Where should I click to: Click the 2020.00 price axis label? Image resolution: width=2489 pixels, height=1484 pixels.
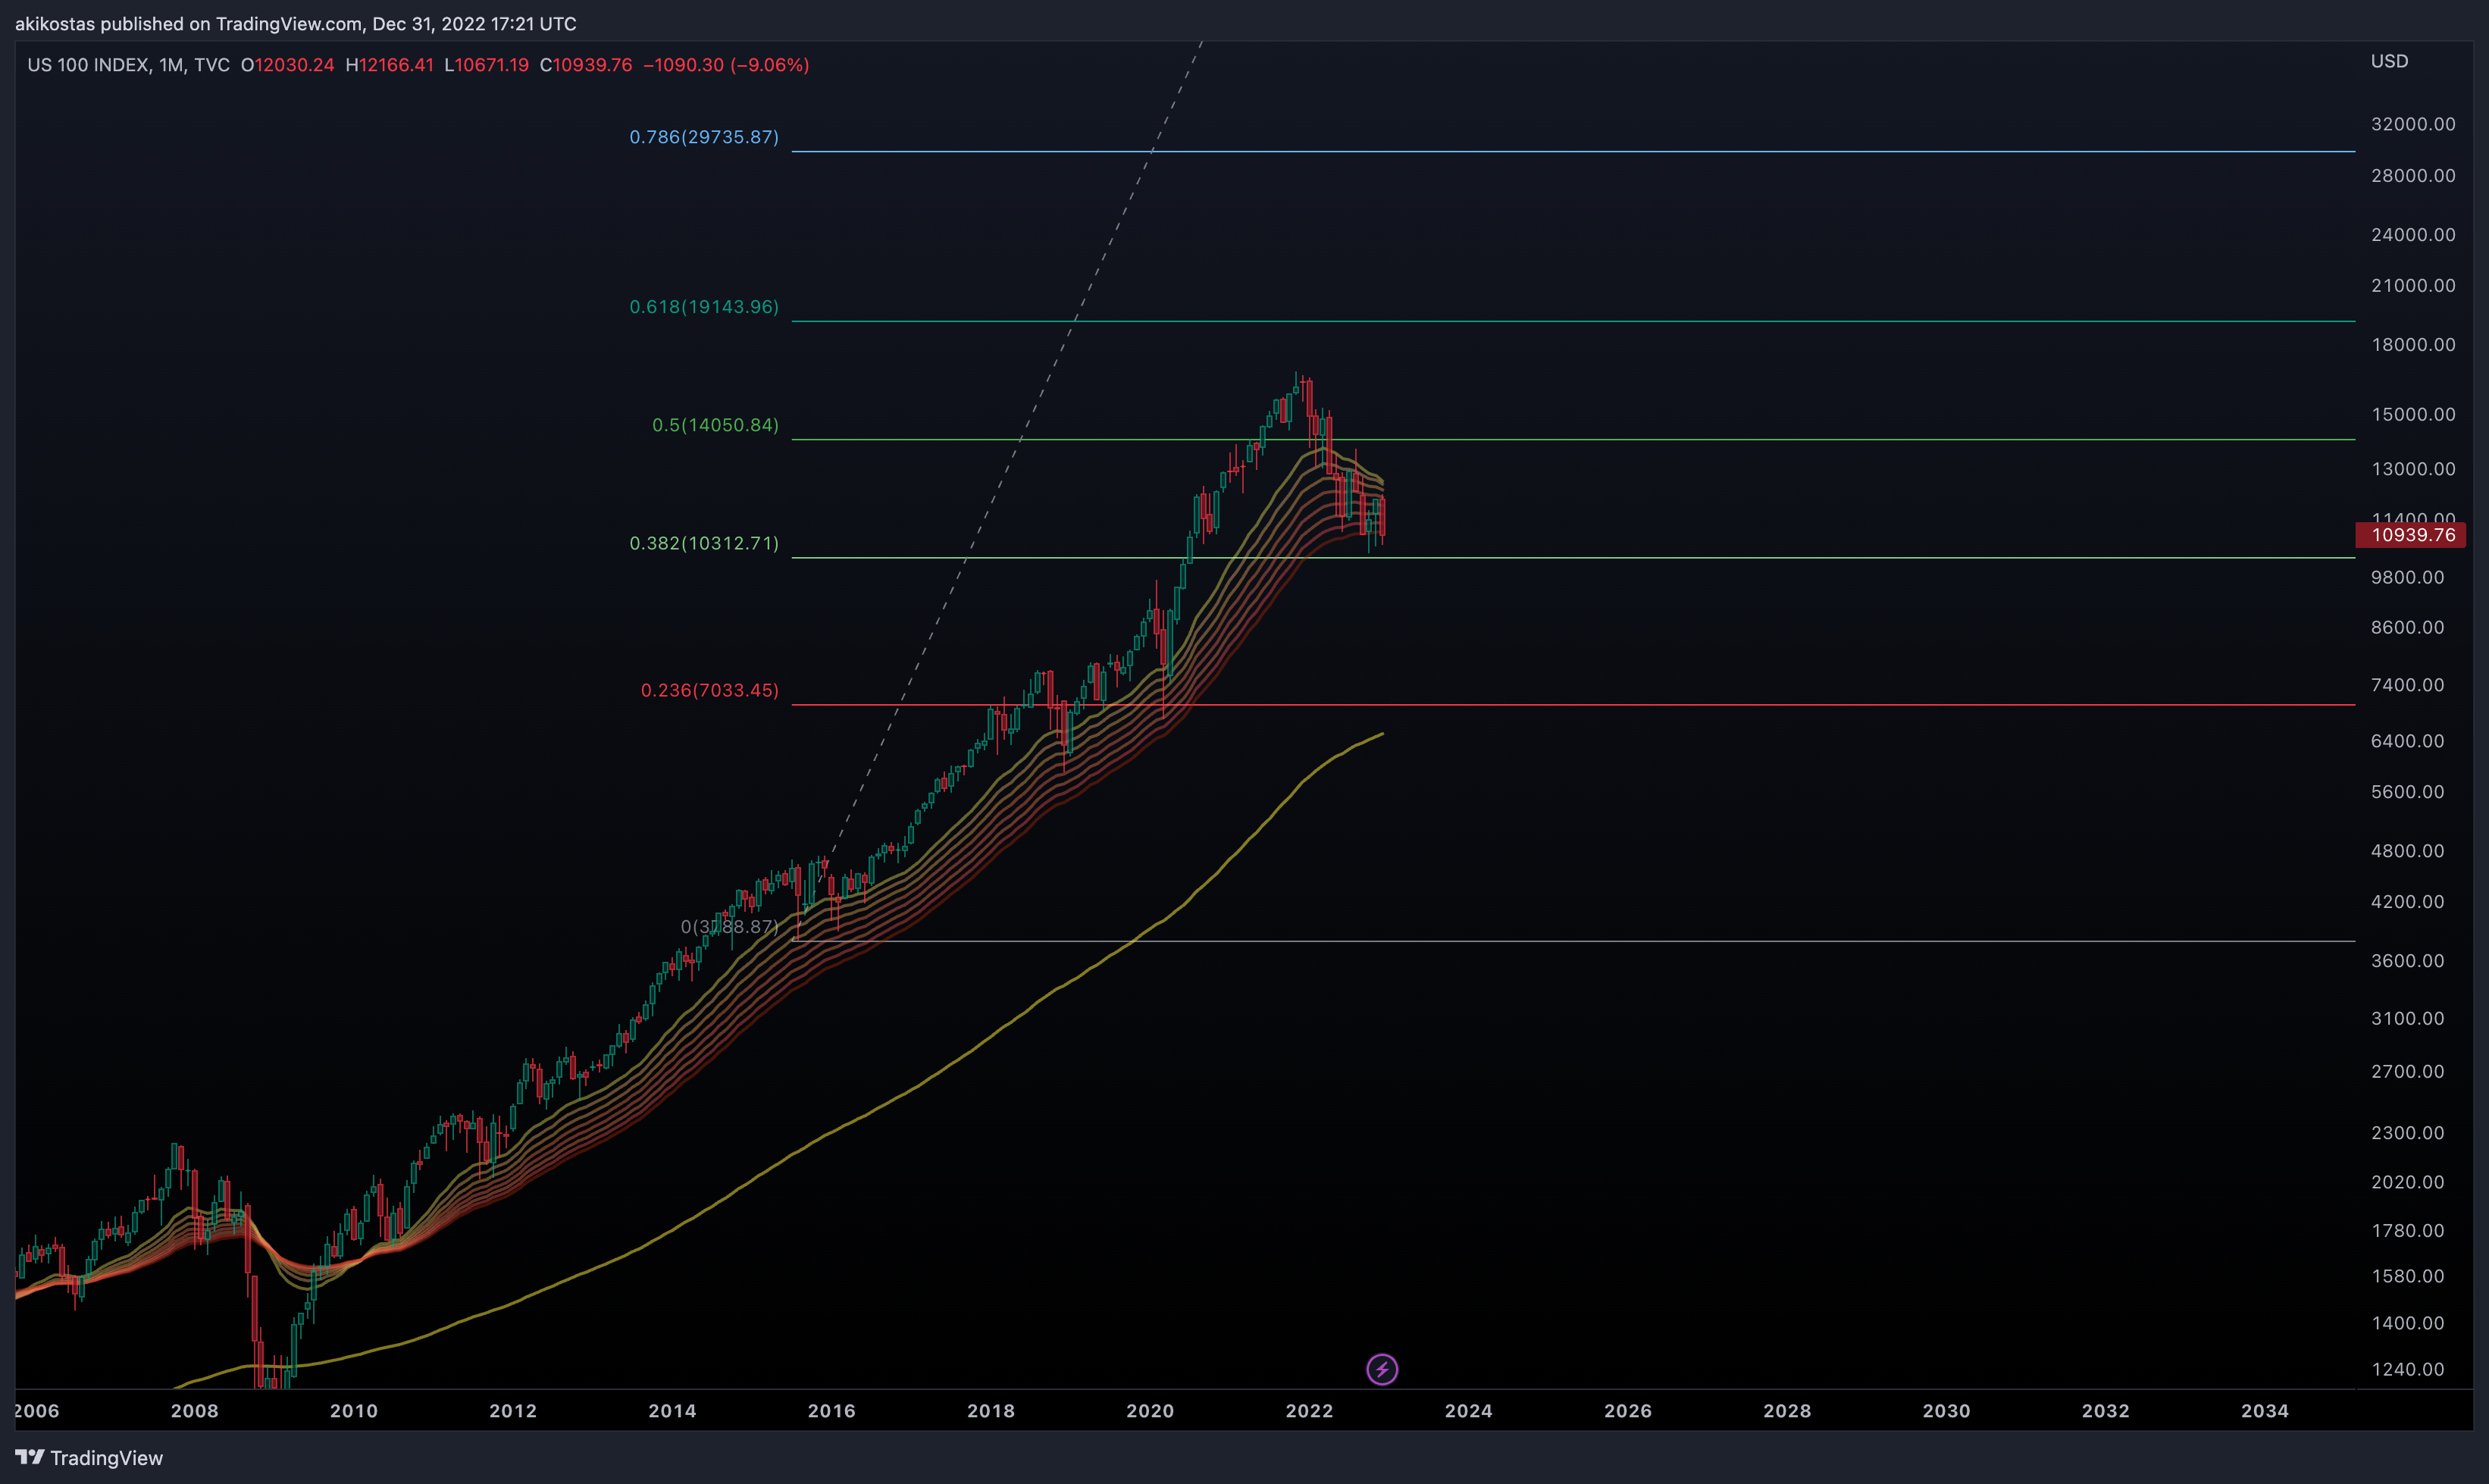pyautogui.click(x=2407, y=1182)
